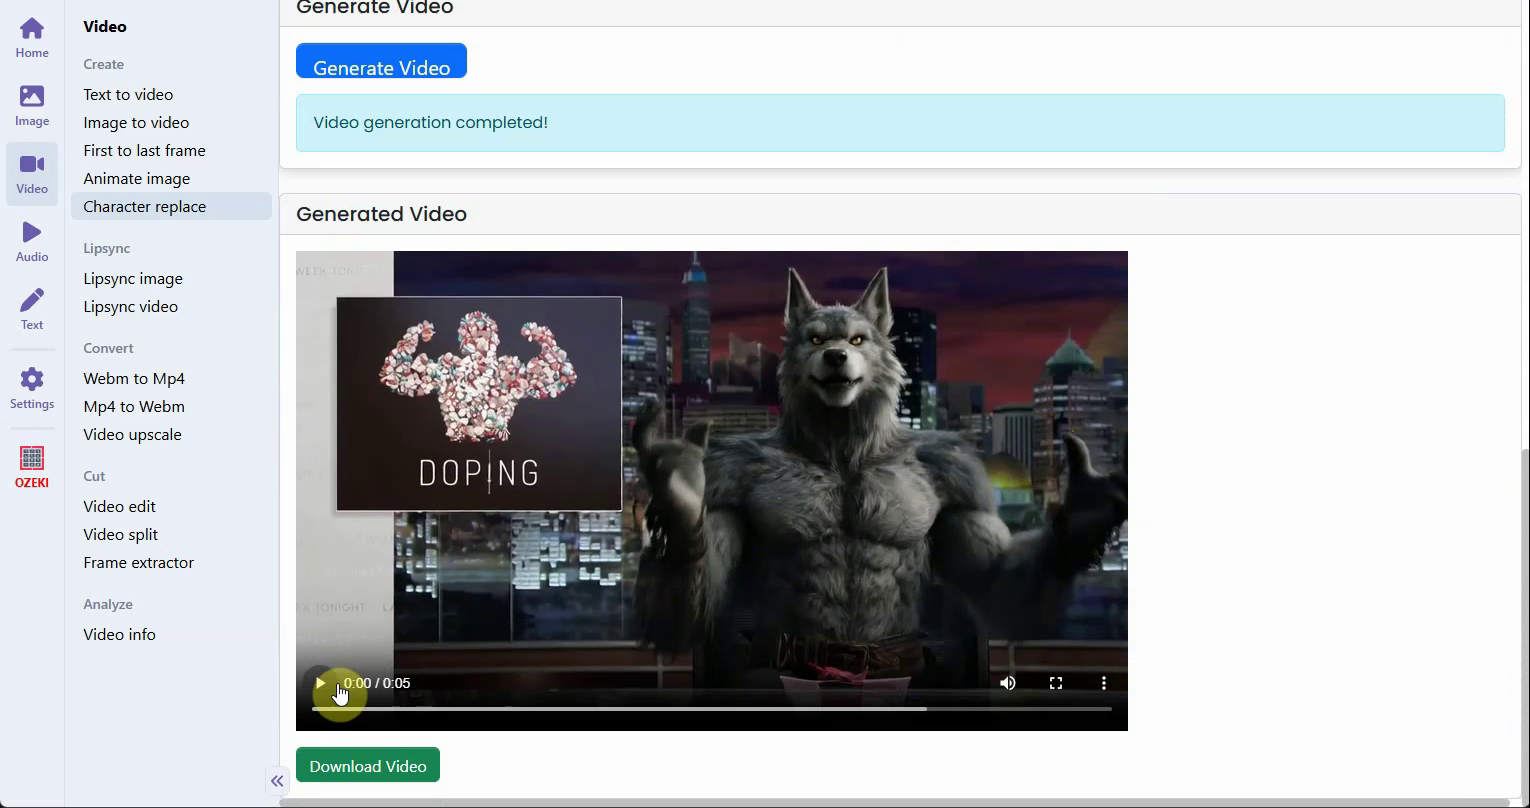1530x808 pixels.
Task: Open Frame extractor menu item
Action: point(138,562)
